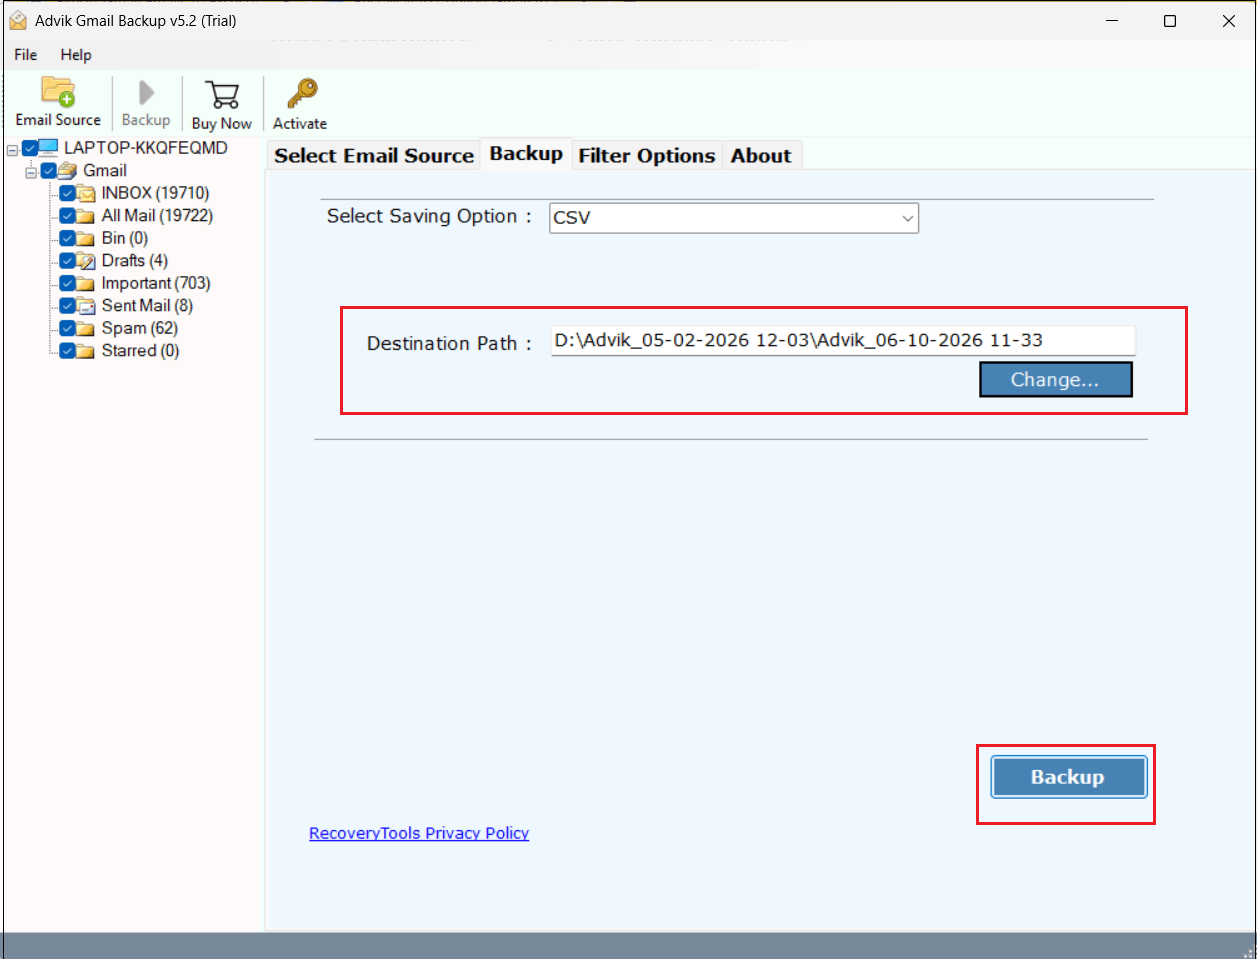Collapse the LAPTOP-KKQFEQMD tree node
The height and width of the screenshot is (959, 1257).
coord(13,149)
